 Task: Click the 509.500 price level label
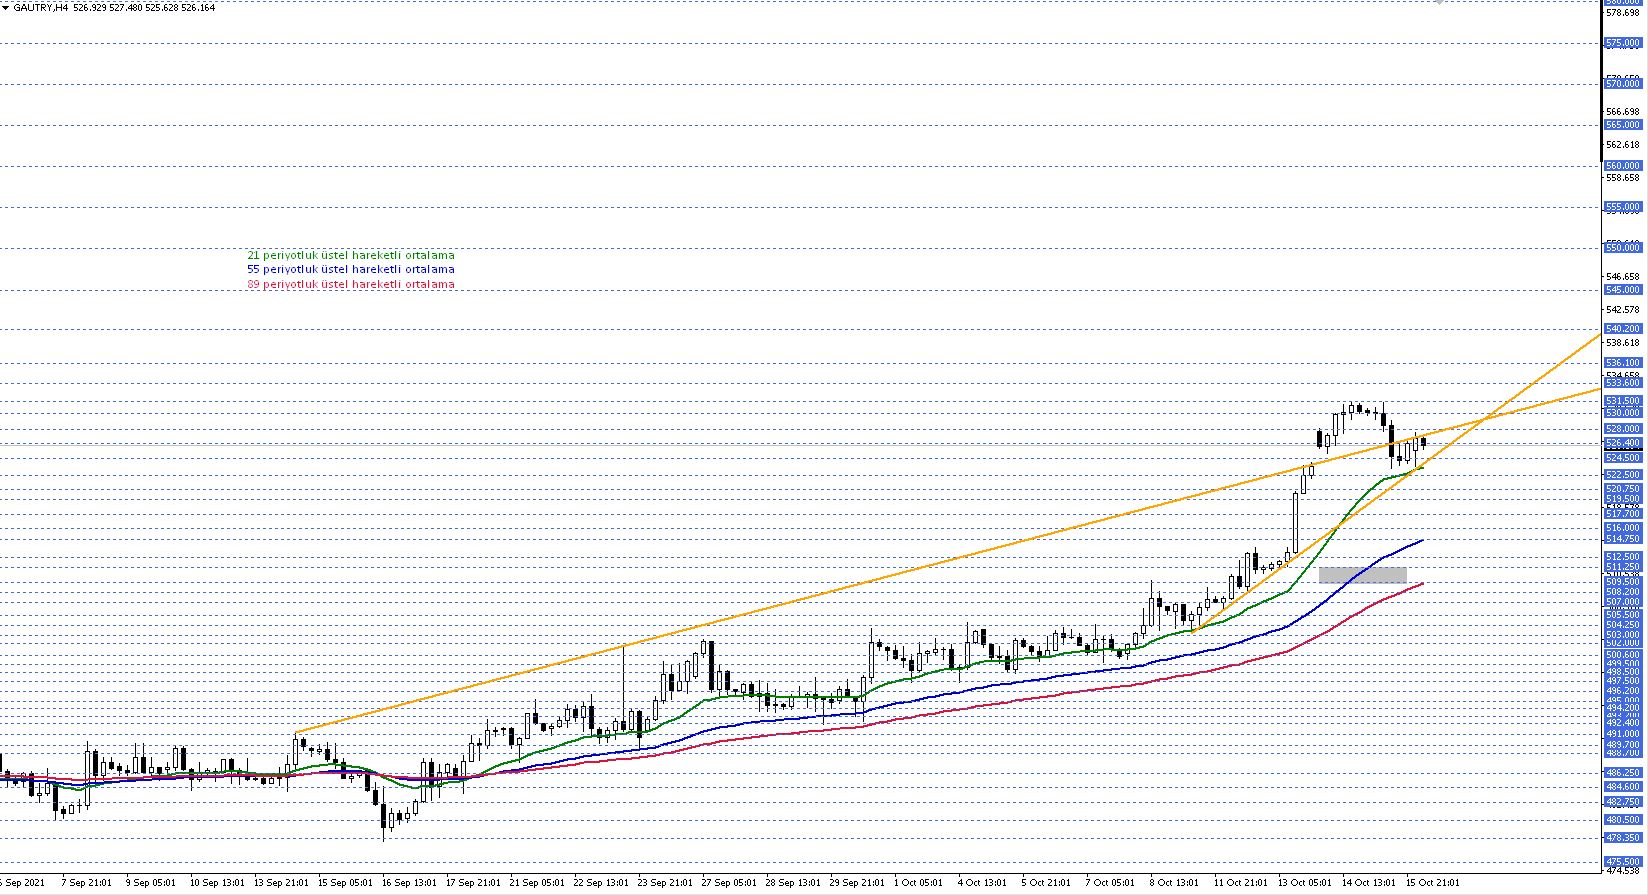coord(1622,582)
